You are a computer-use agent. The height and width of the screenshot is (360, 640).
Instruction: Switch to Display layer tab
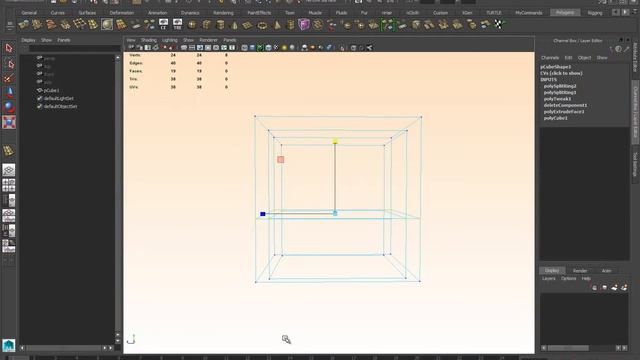(x=552, y=270)
